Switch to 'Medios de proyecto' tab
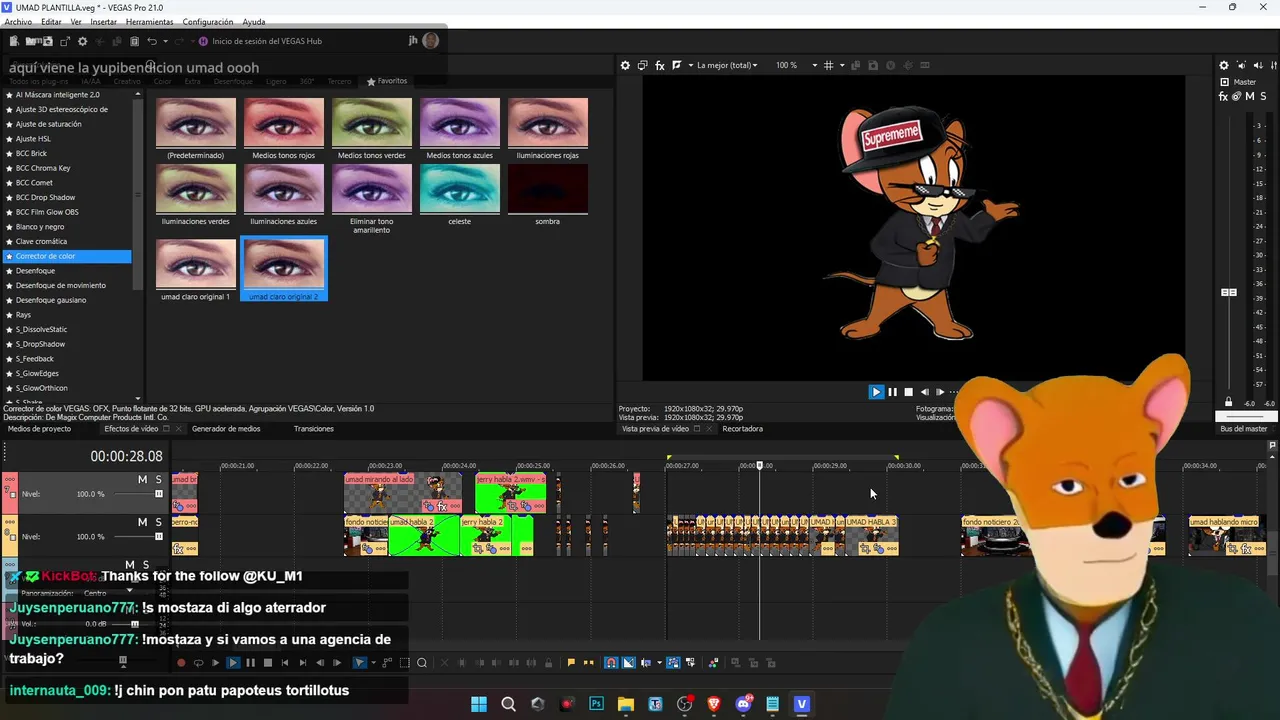This screenshot has width=1280, height=720. 39,429
